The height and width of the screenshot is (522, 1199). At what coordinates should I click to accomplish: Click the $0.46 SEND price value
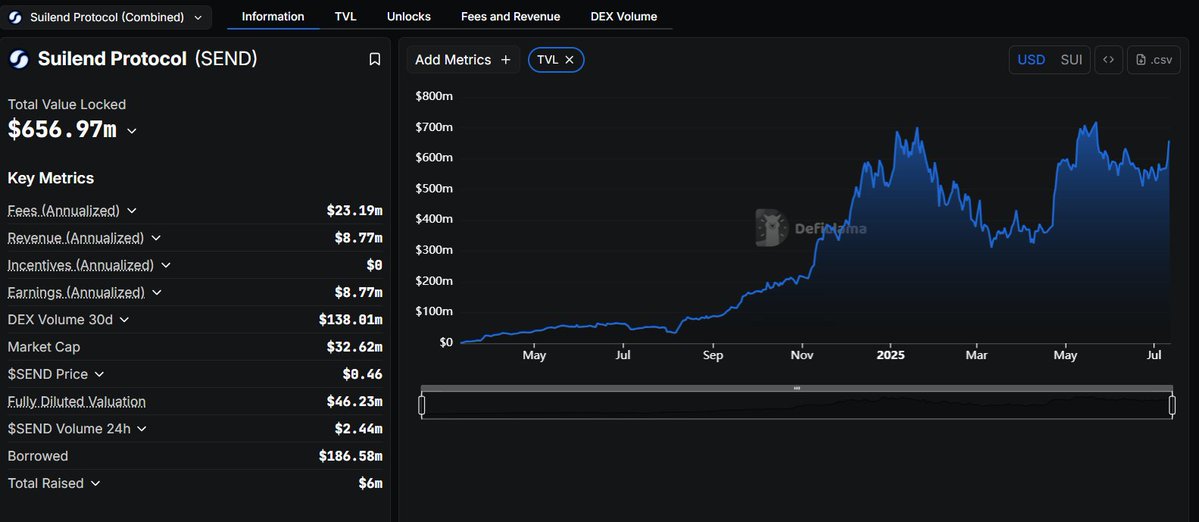(362, 374)
